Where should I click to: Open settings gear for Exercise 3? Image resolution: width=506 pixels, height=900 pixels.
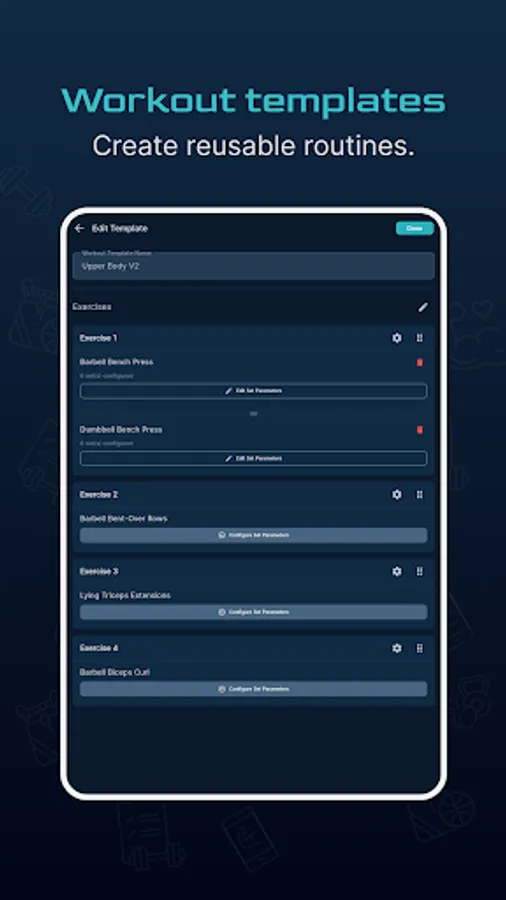point(397,571)
